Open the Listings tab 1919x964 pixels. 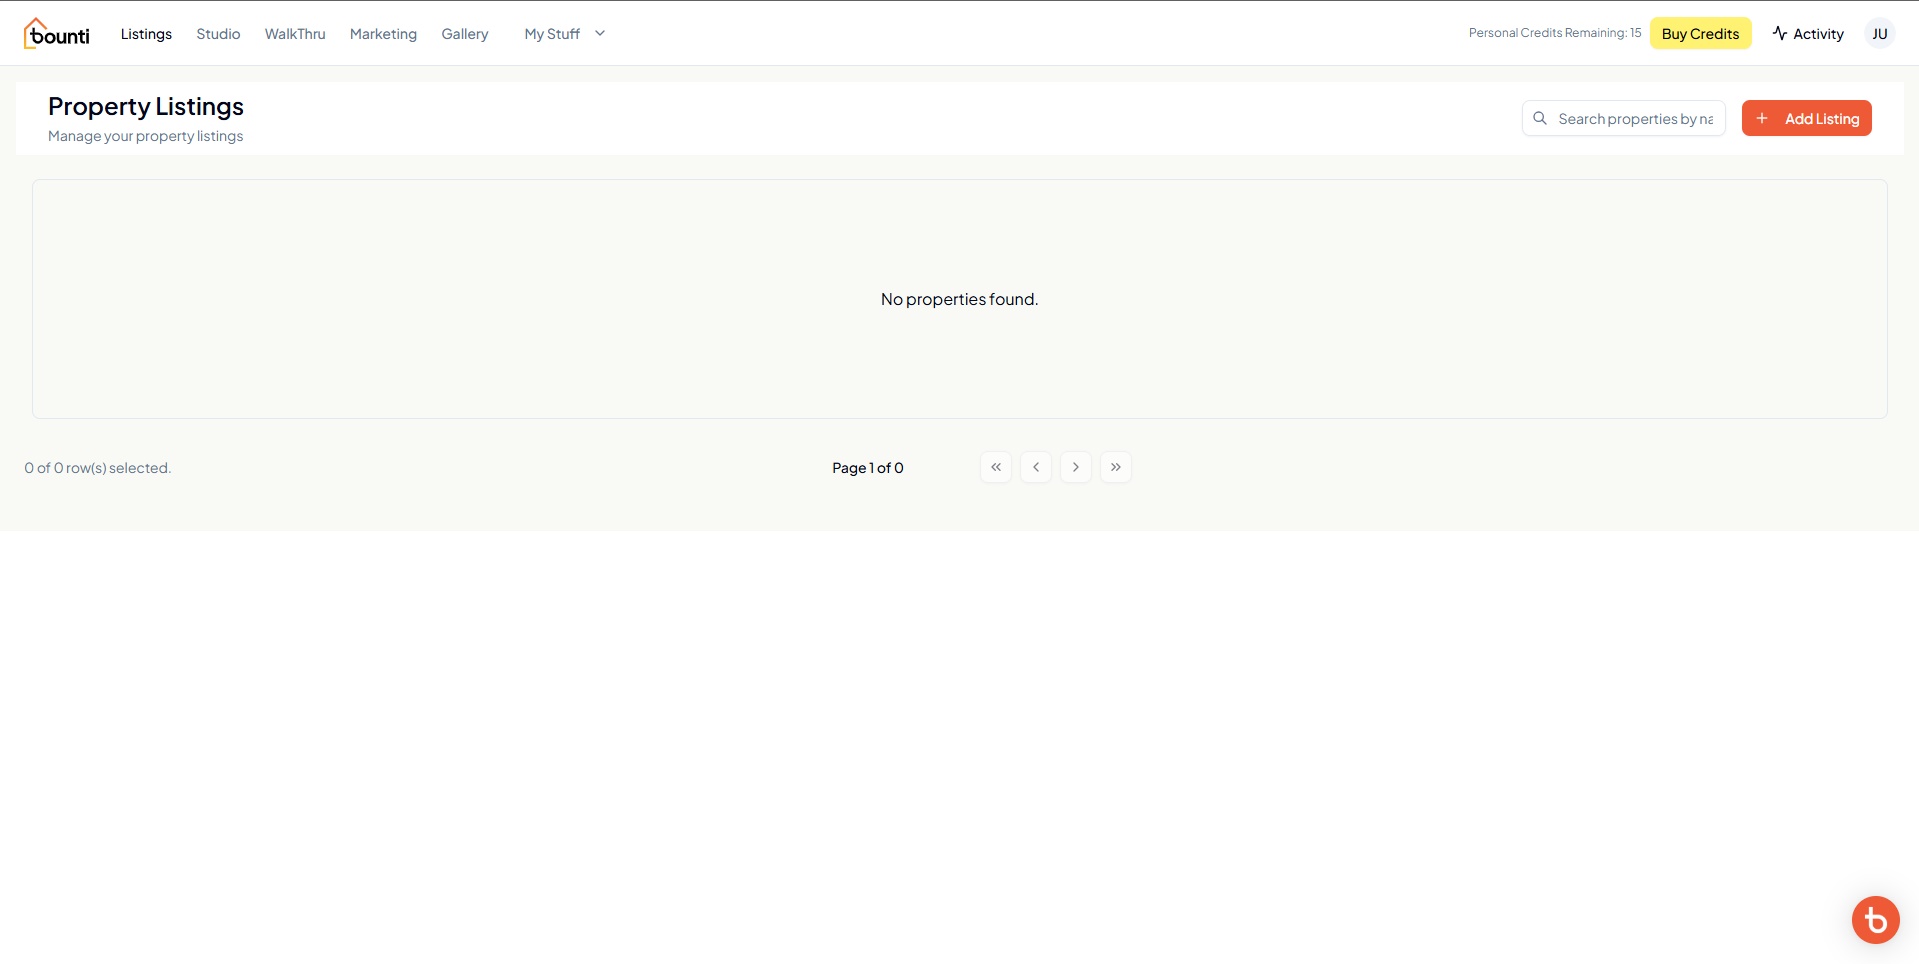pyautogui.click(x=146, y=33)
